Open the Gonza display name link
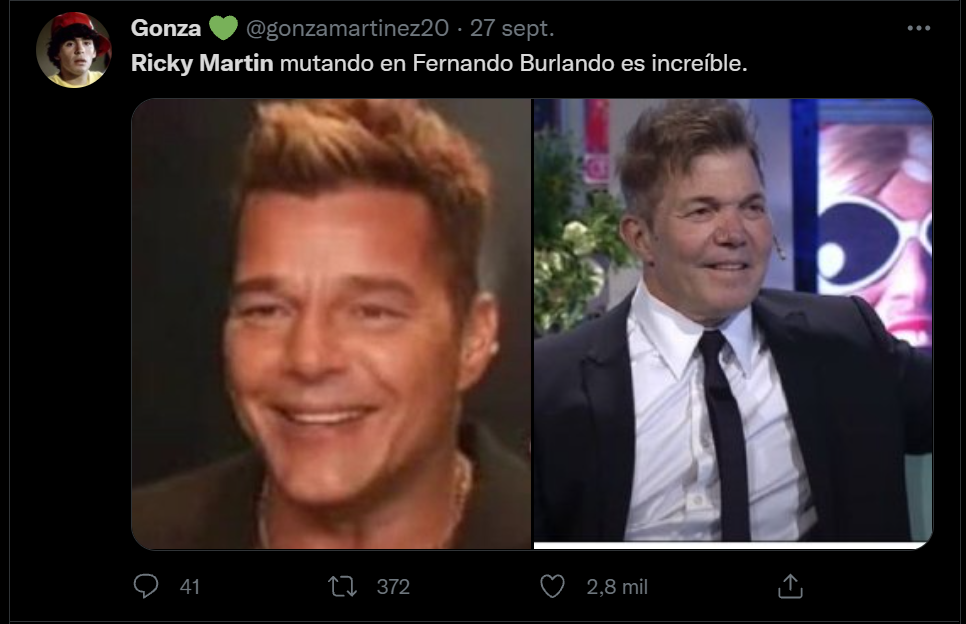The height and width of the screenshot is (624, 966). pos(166,28)
